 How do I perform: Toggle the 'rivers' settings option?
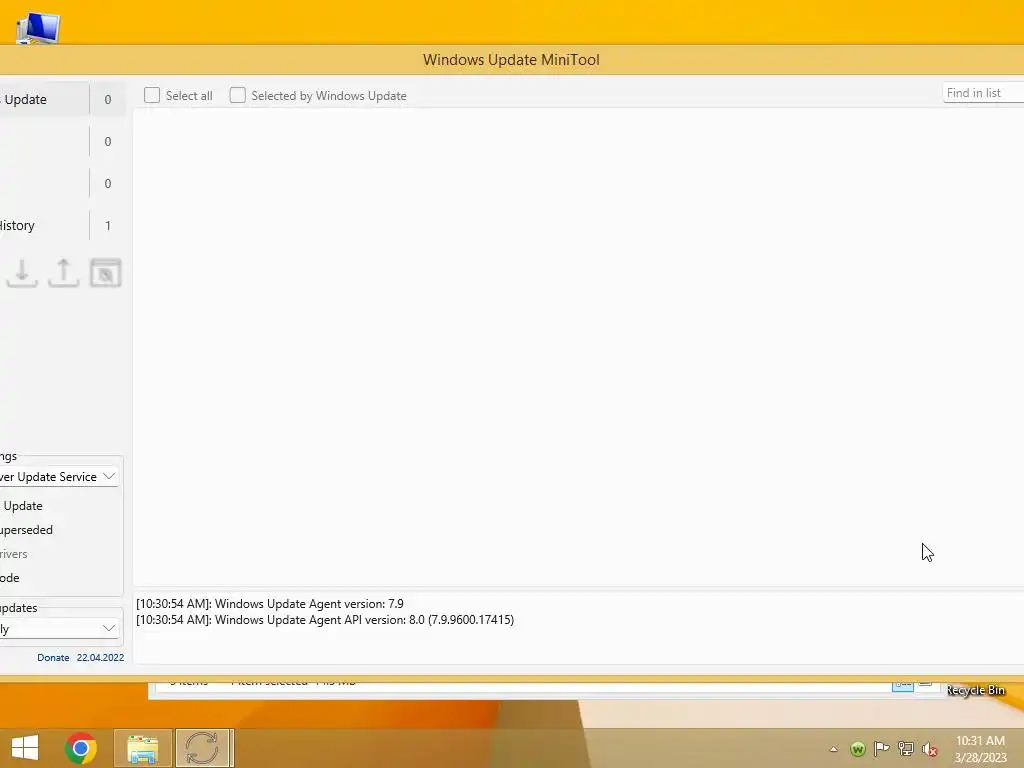tap(14, 554)
